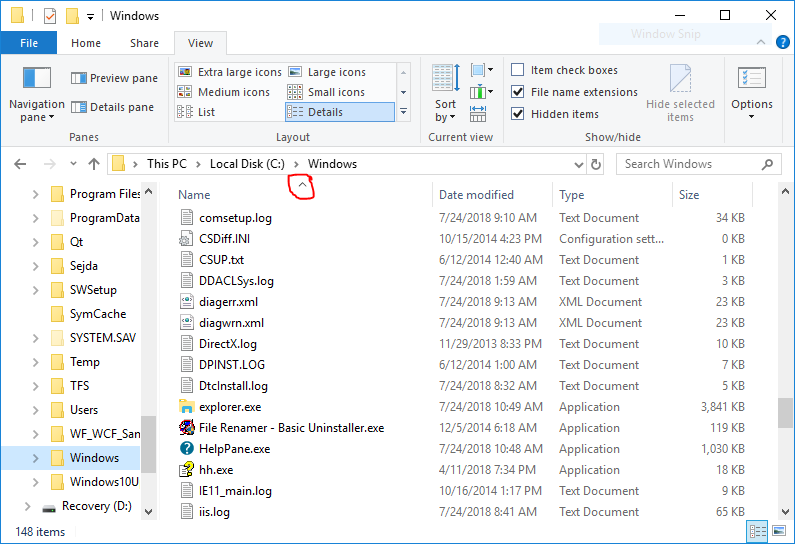Select hh.exe in file list
The height and width of the screenshot is (544, 795).
[216, 470]
